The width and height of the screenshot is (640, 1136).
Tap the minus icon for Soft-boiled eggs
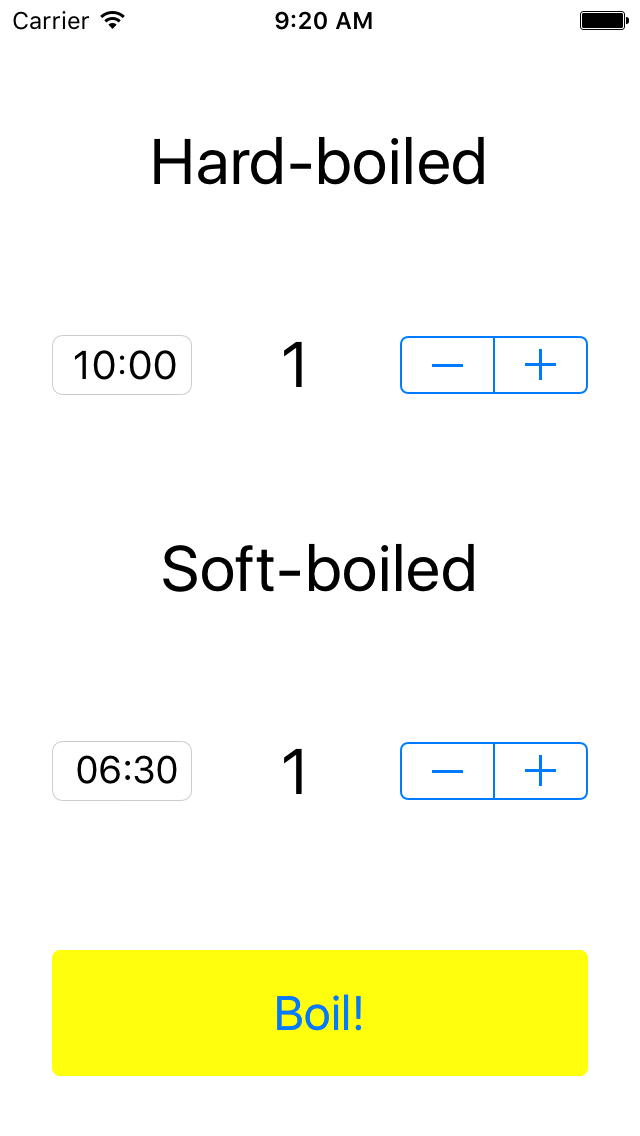coord(447,771)
